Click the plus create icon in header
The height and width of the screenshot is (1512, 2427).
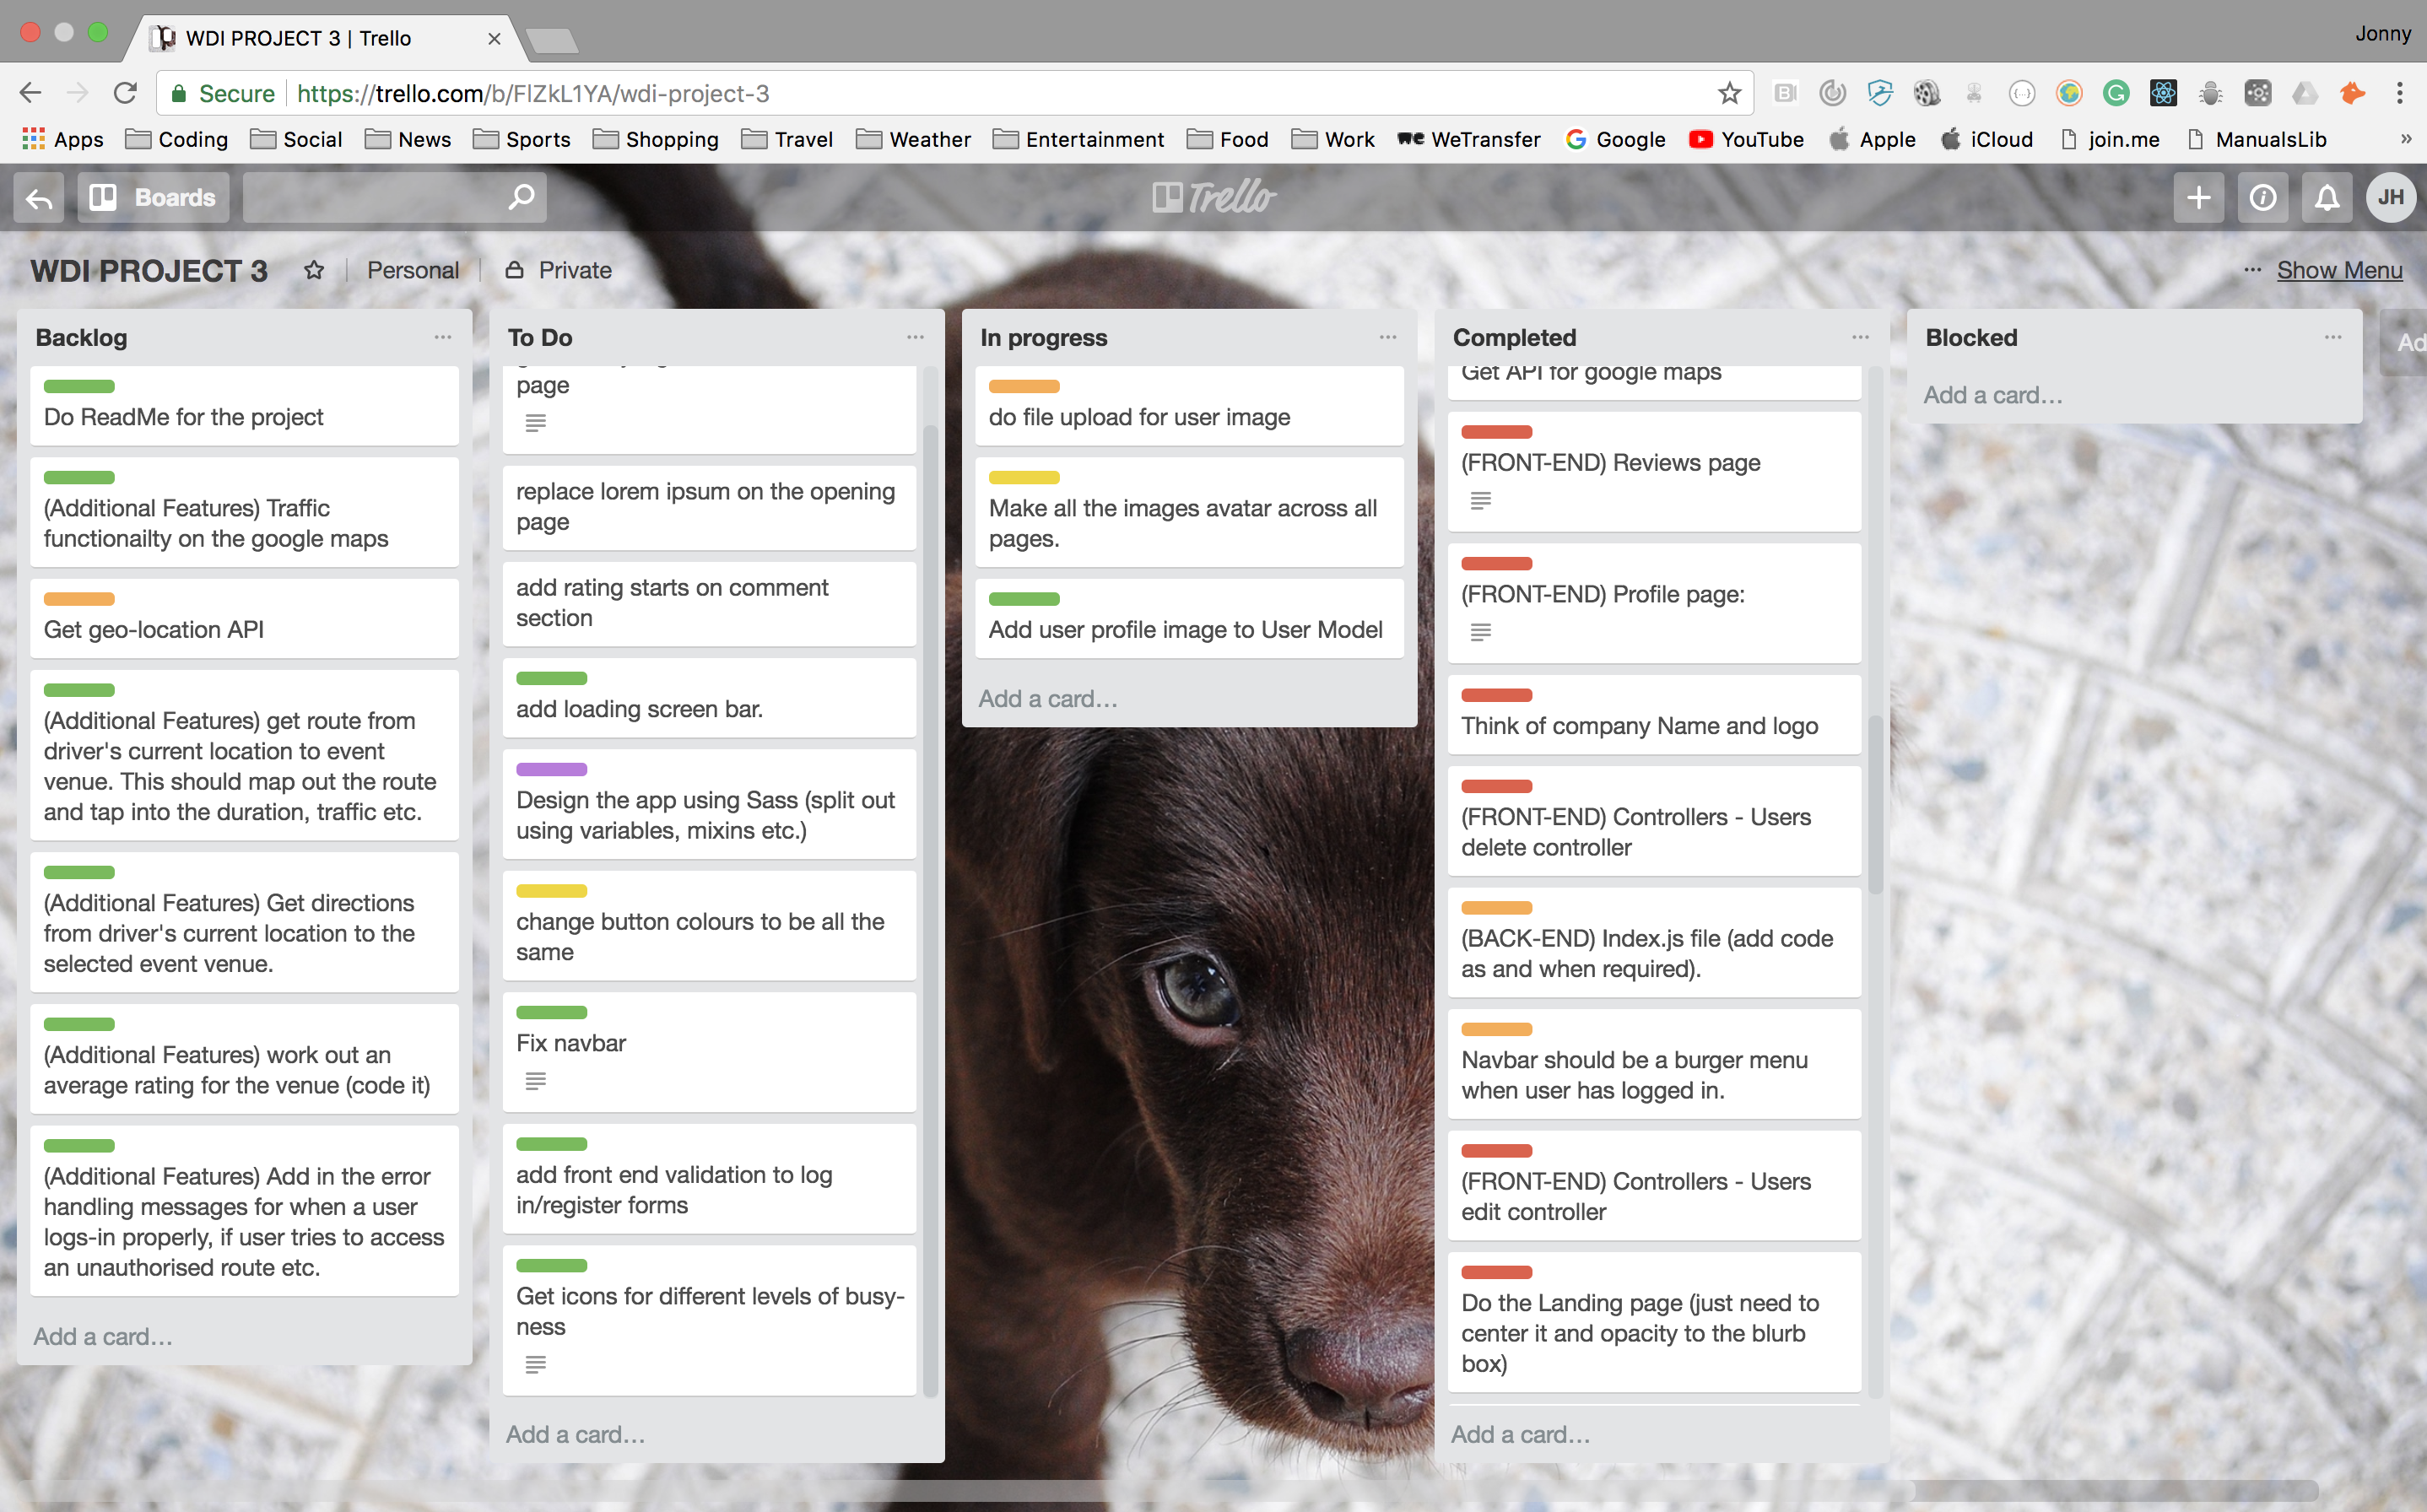2198,198
